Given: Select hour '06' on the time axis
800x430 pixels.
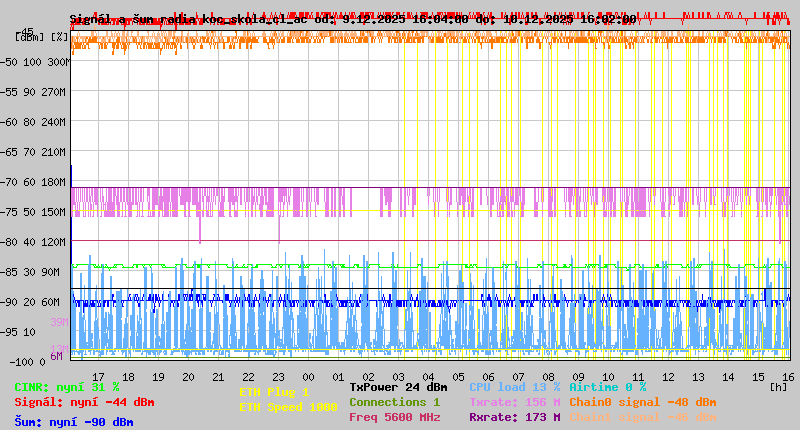Looking at the screenshot, I should tap(488, 377).
